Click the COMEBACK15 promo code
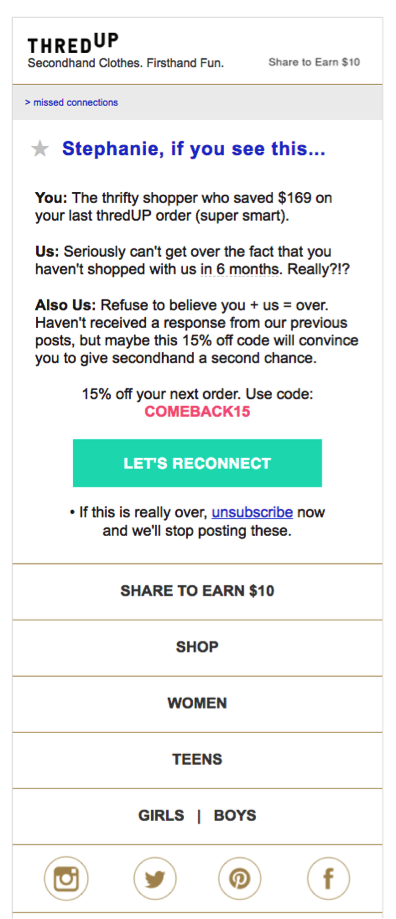This screenshot has height=919, width=396. (x=197, y=411)
